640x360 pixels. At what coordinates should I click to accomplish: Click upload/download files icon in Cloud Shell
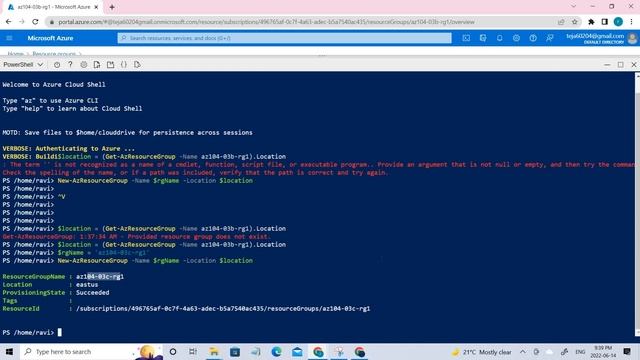pos(97,64)
